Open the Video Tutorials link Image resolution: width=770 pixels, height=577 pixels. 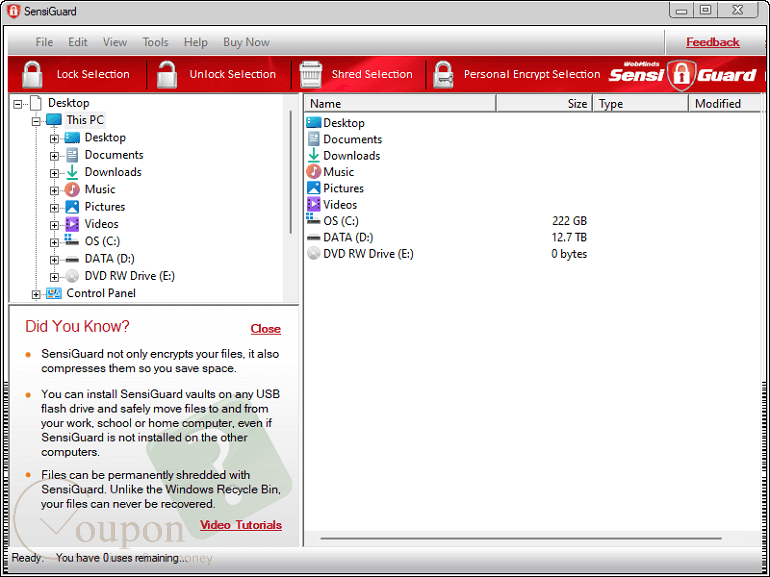tap(241, 525)
